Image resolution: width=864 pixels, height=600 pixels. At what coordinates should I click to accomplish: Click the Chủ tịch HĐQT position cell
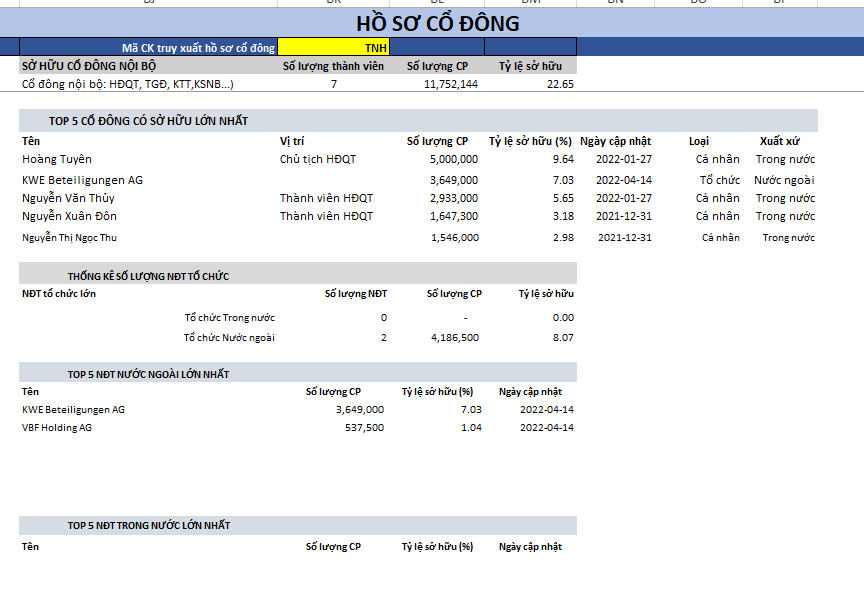point(318,159)
